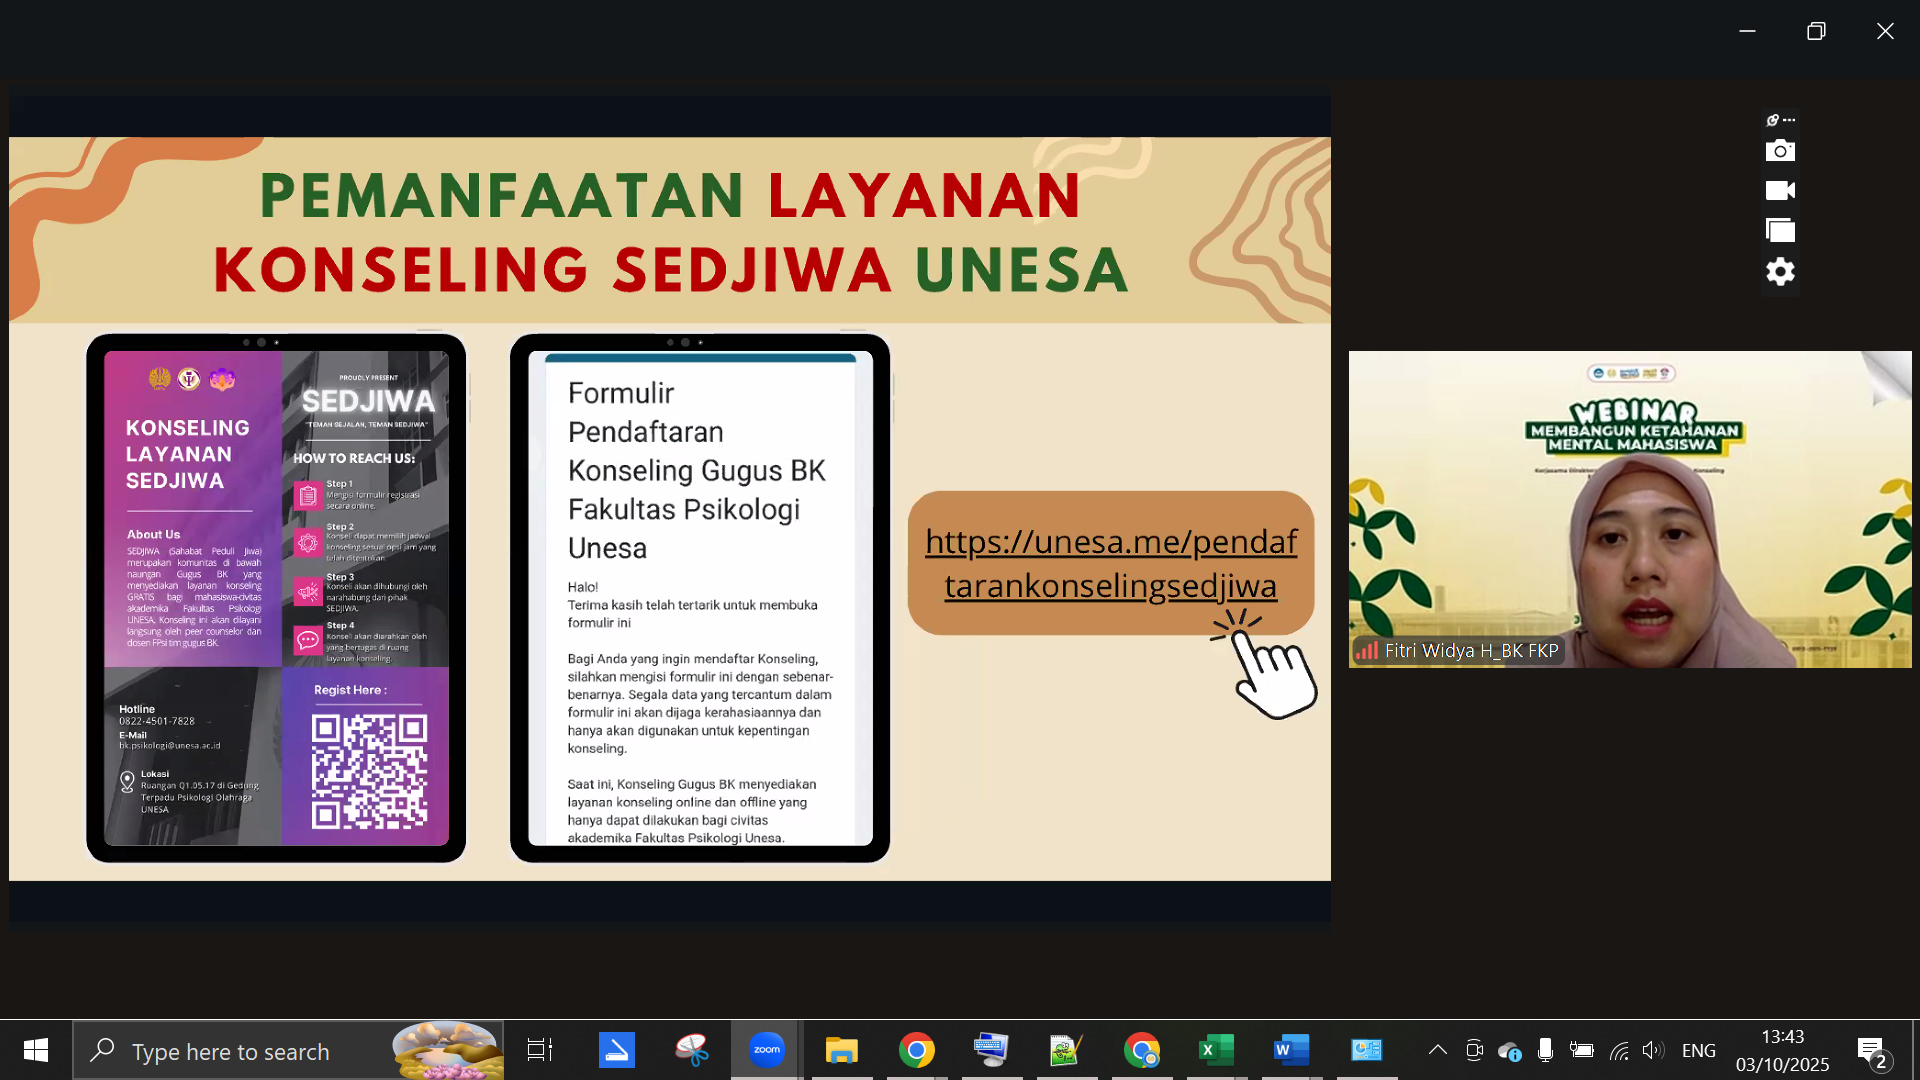Open File Explorer from taskbar

click(841, 1050)
